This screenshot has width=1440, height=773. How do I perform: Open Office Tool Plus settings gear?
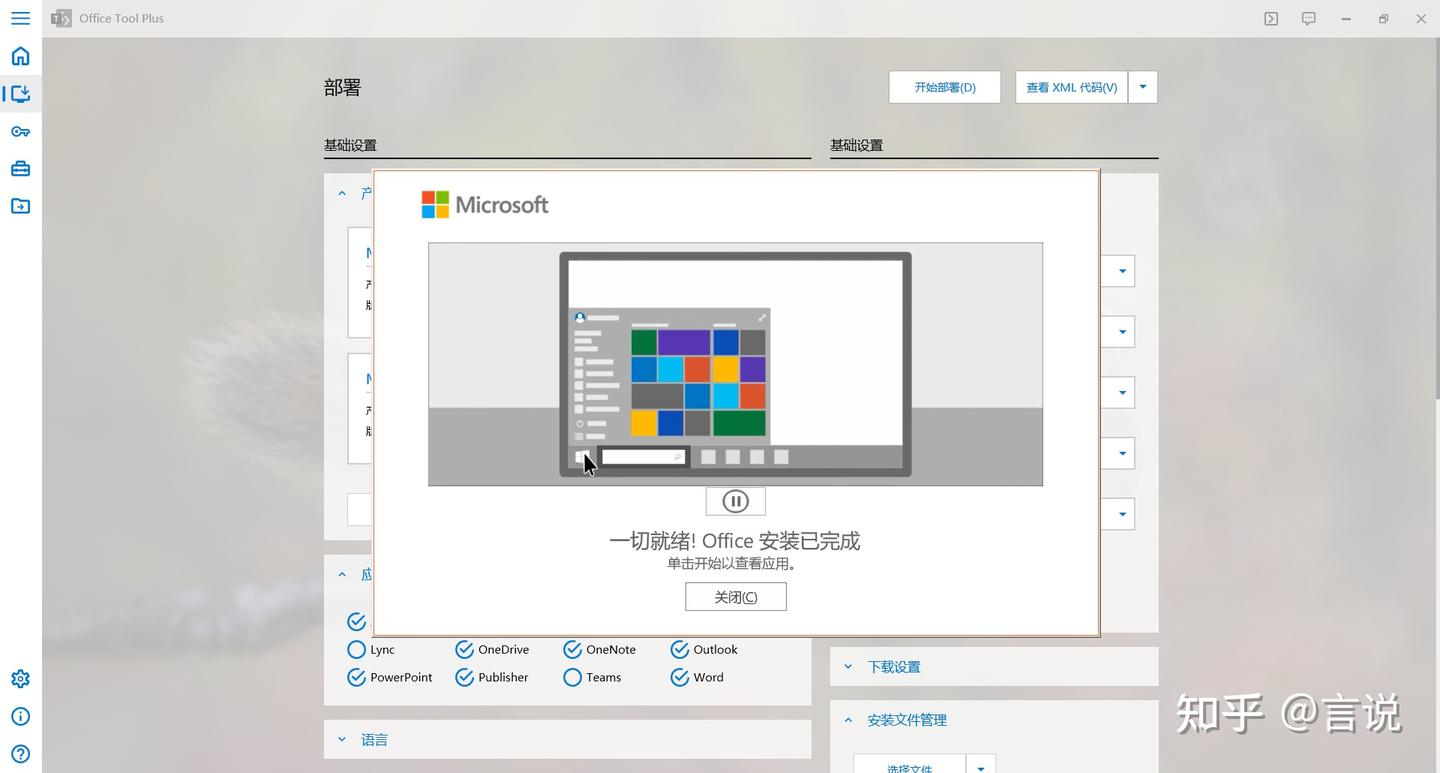pyautogui.click(x=20, y=678)
